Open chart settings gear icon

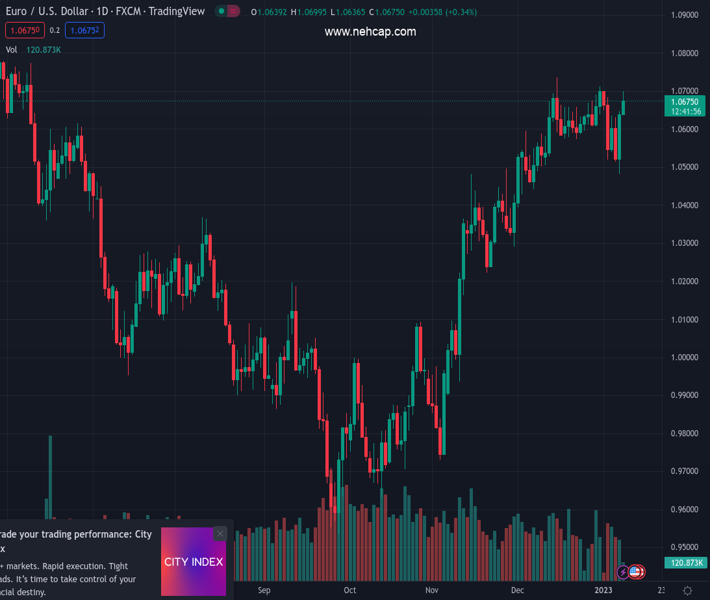tap(687, 591)
